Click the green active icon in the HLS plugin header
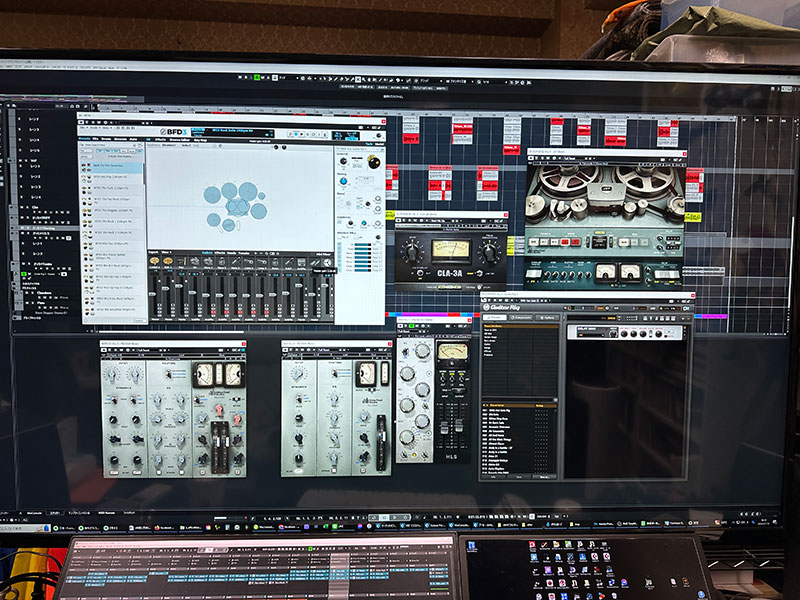This screenshot has width=800, height=600. pyautogui.click(x=412, y=326)
